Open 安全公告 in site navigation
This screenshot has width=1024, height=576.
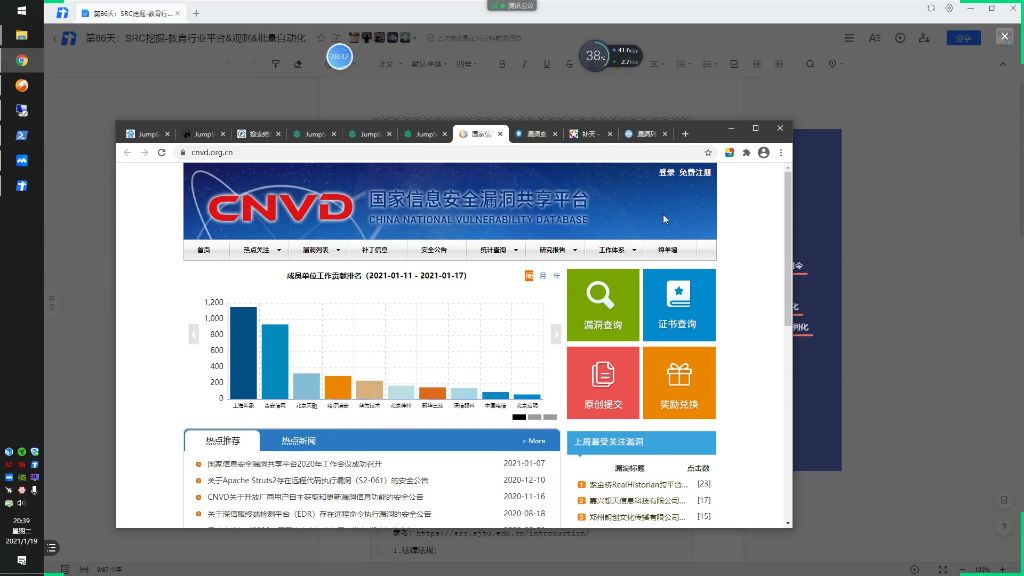(434, 250)
